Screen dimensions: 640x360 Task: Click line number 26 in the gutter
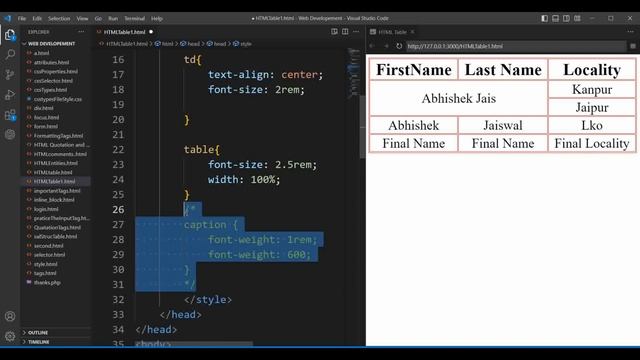point(118,209)
